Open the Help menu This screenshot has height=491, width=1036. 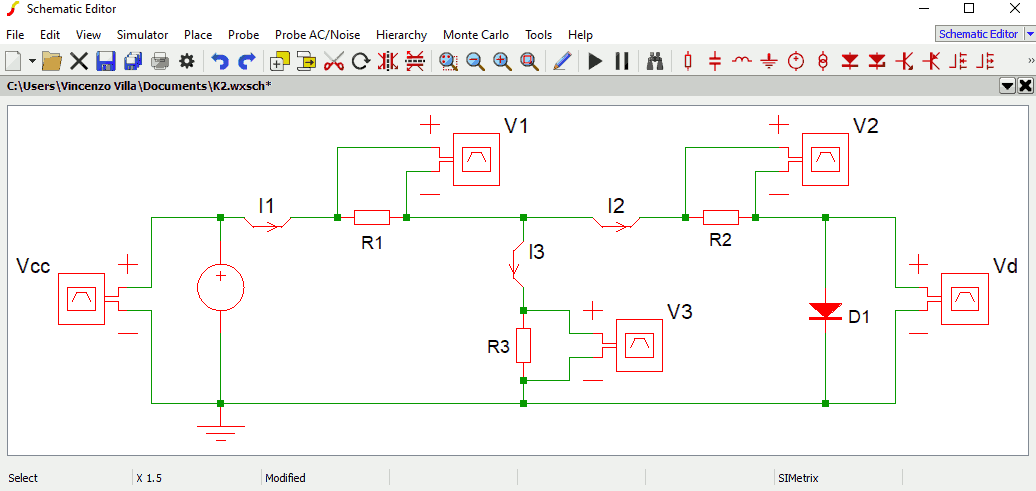(x=580, y=35)
